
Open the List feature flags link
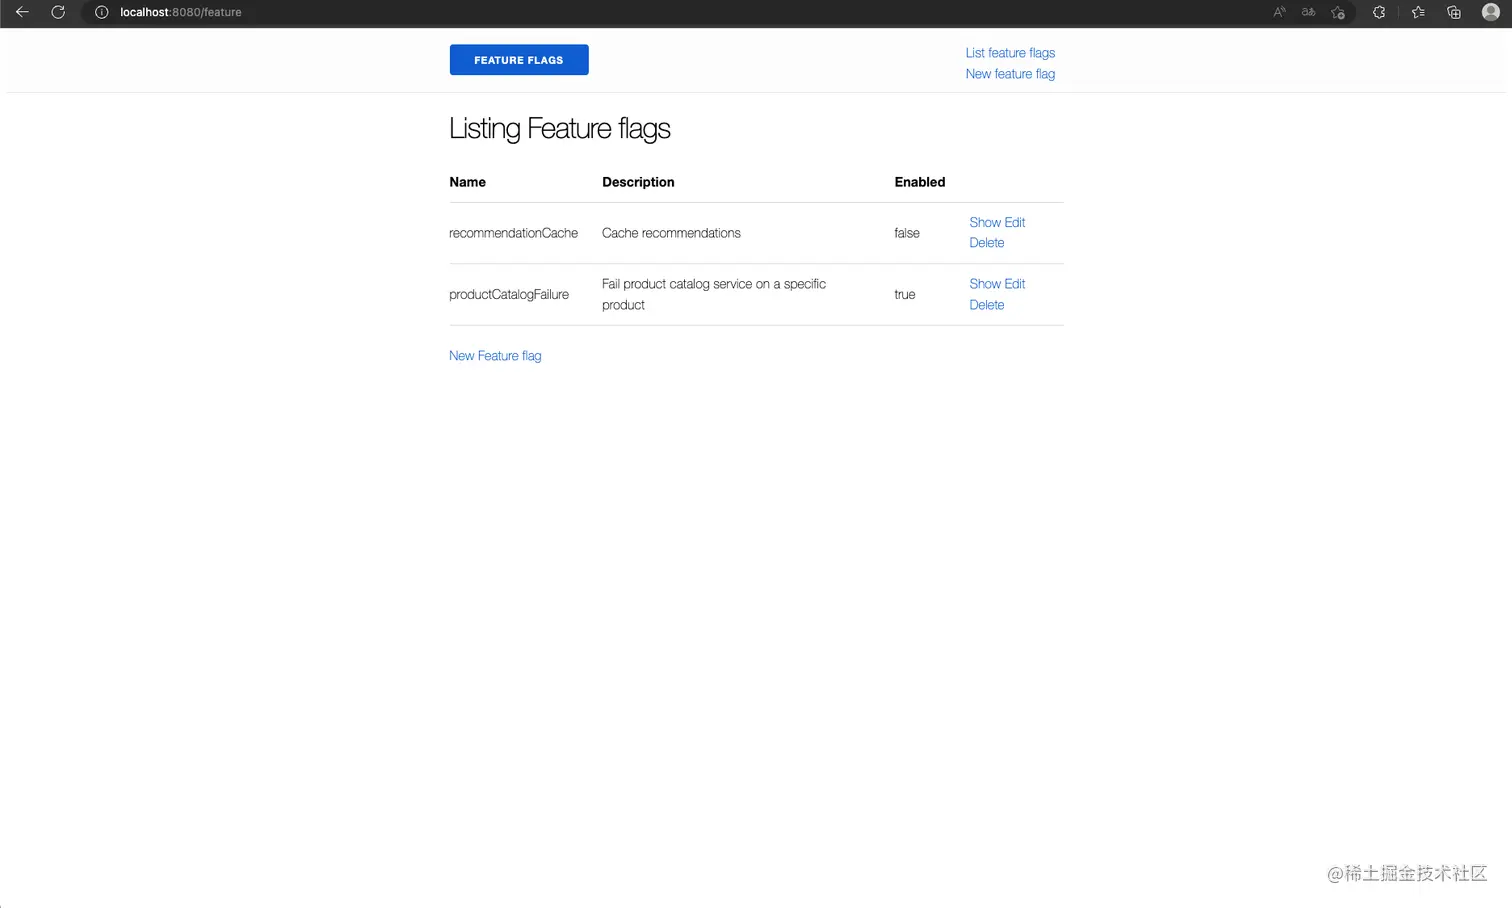1010,53
